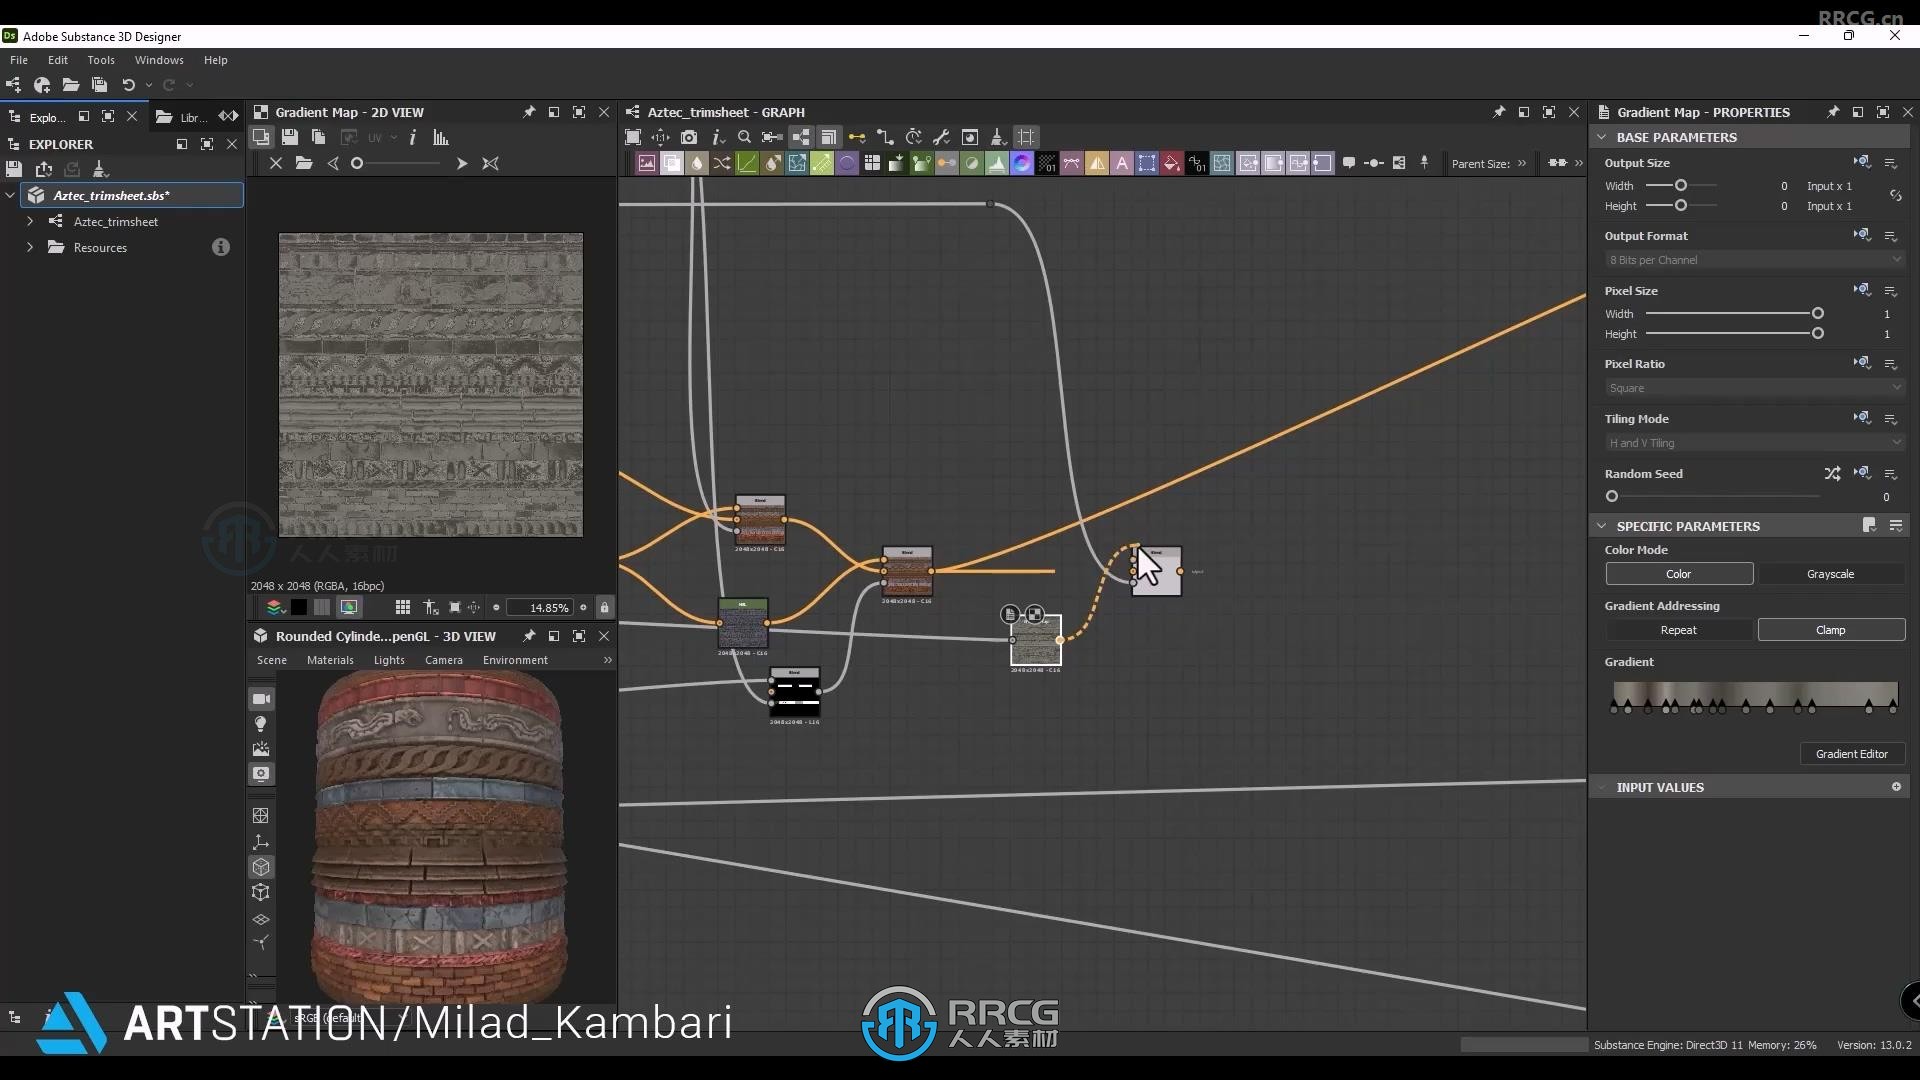Toggle the tiling mode display icon

(x=1862, y=418)
